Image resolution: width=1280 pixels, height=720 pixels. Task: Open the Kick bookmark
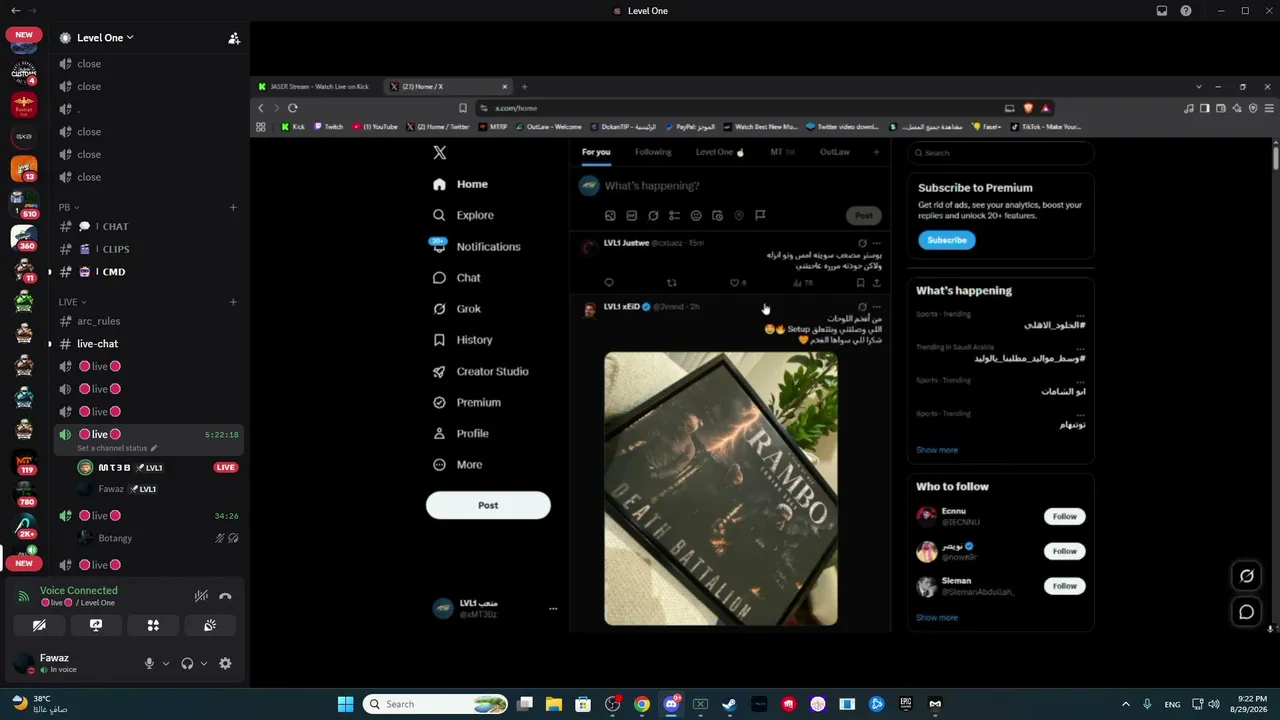[293, 127]
